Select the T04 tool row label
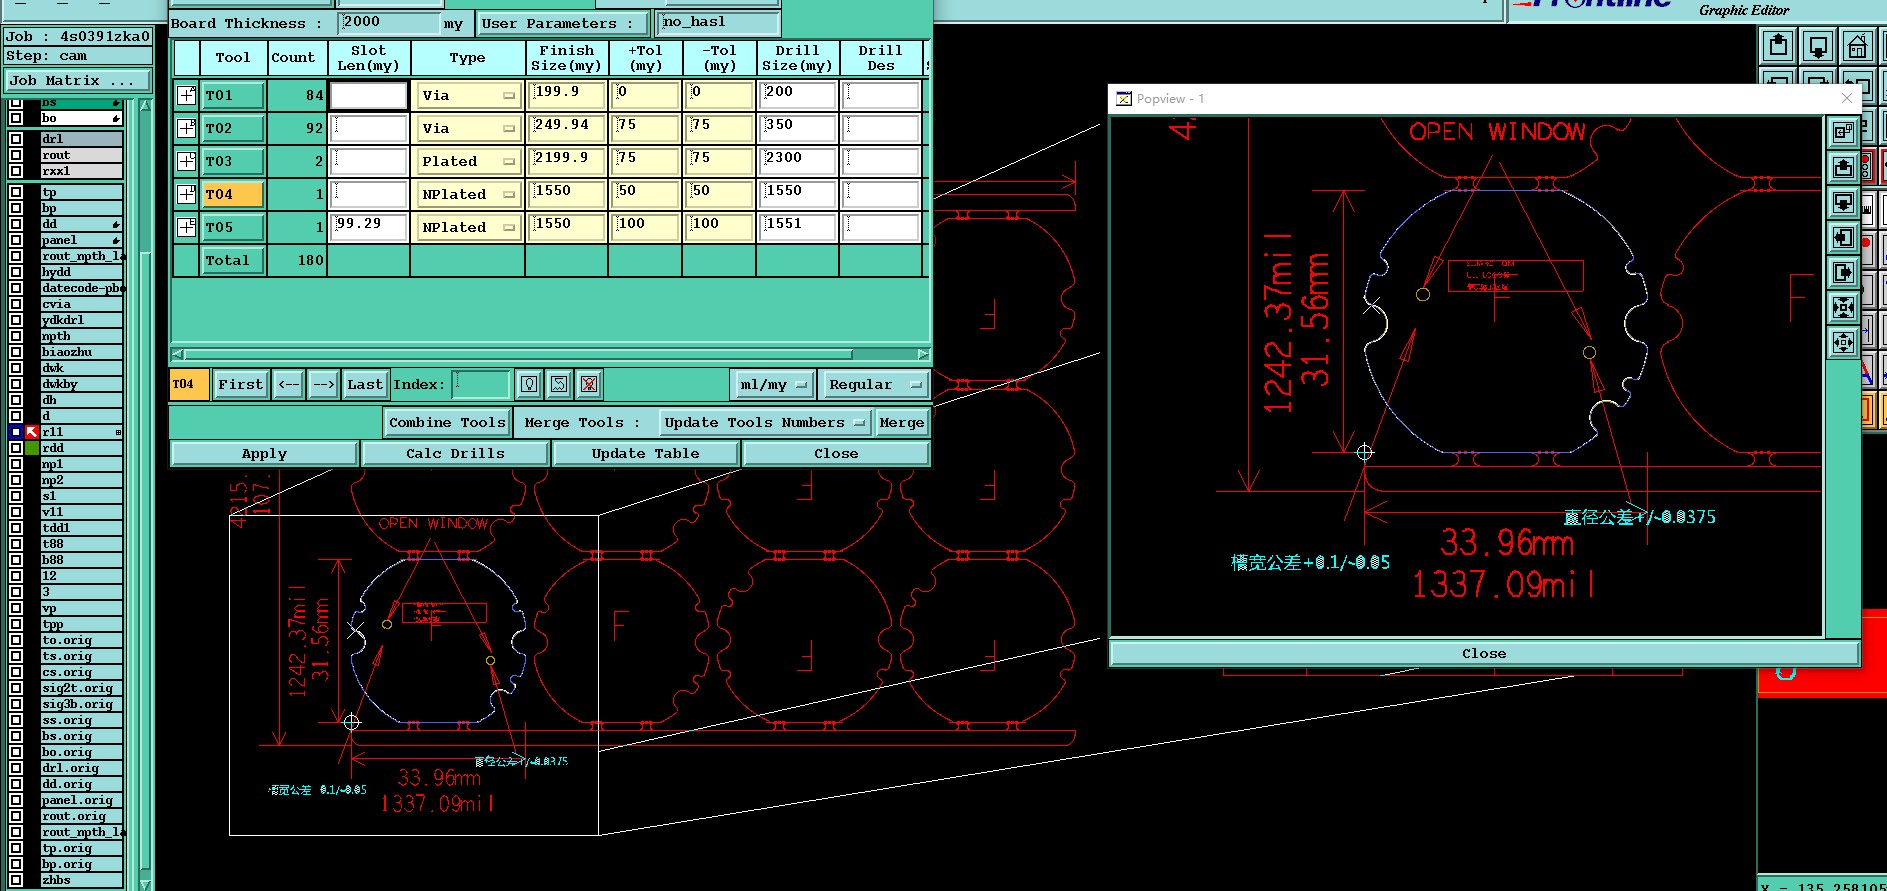Viewport: 1887px width, 891px height. coord(233,194)
